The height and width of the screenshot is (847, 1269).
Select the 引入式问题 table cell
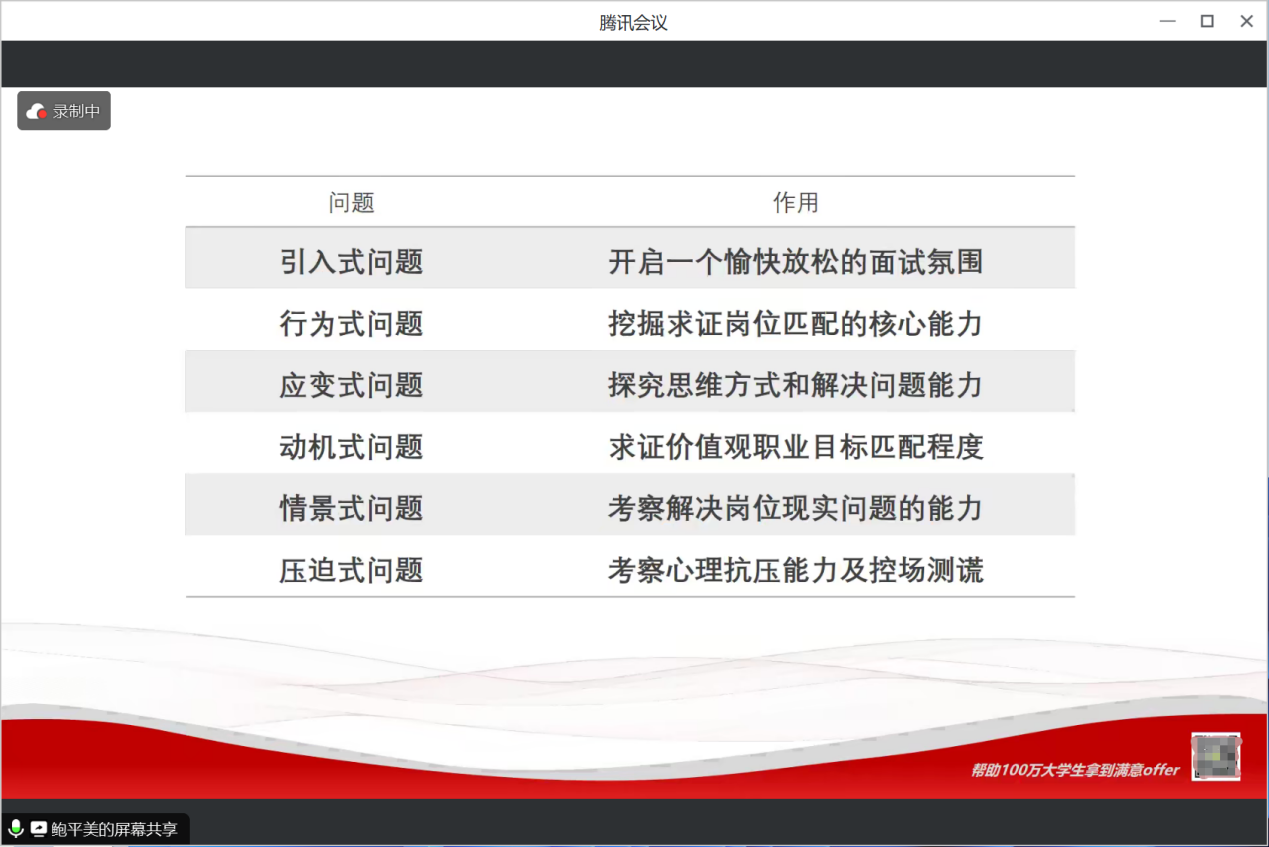pyautogui.click(x=351, y=262)
